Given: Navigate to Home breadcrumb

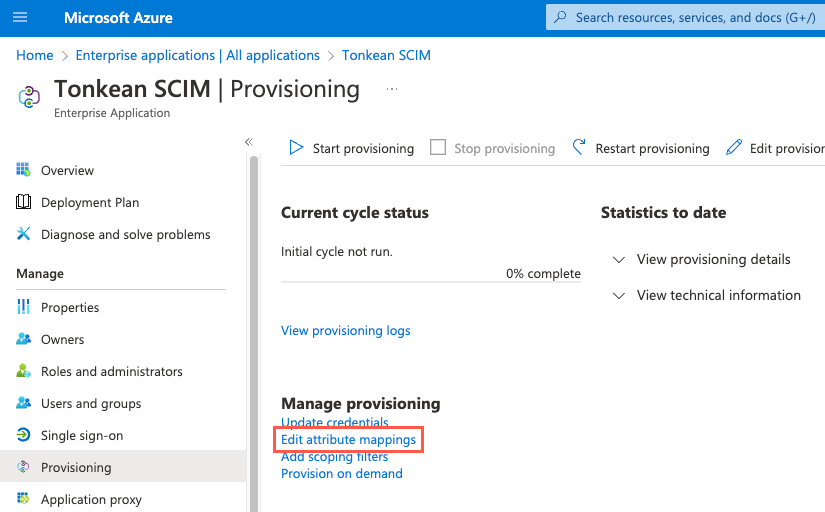Looking at the screenshot, I should pyautogui.click(x=35, y=55).
